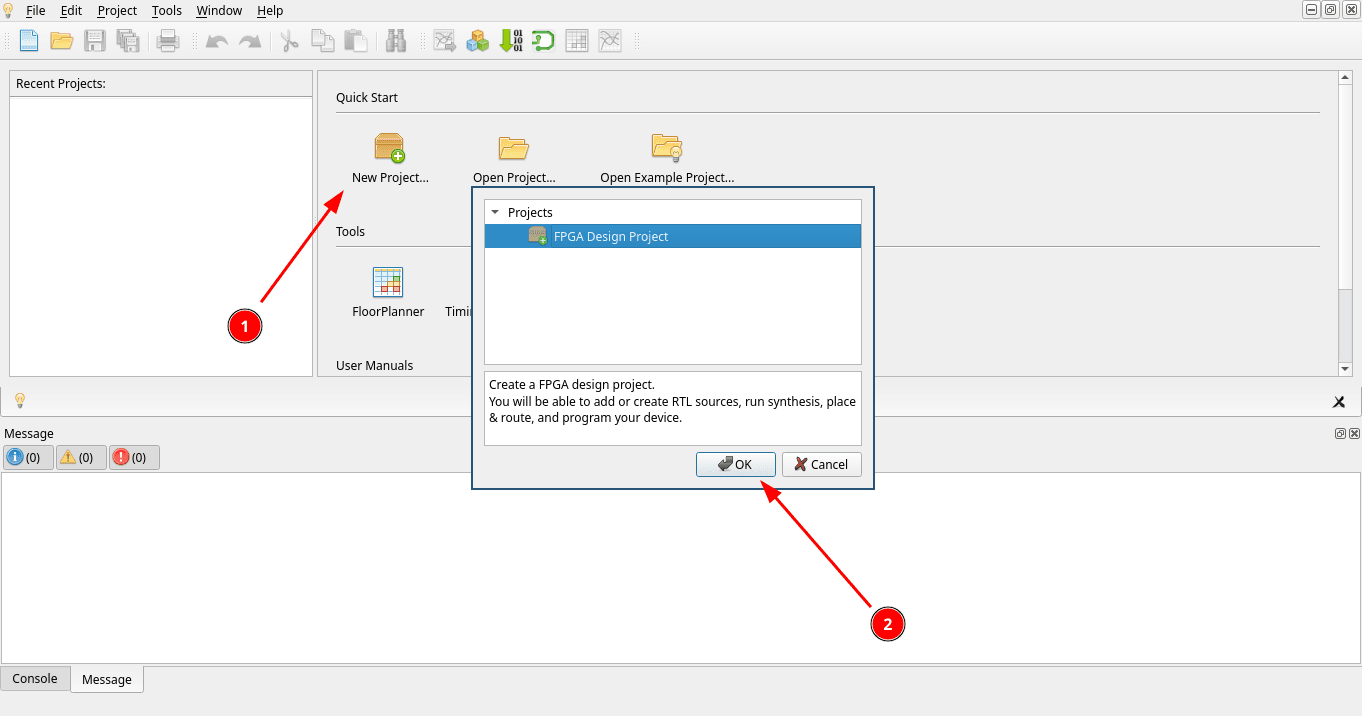Open the Help menu

point(270,10)
